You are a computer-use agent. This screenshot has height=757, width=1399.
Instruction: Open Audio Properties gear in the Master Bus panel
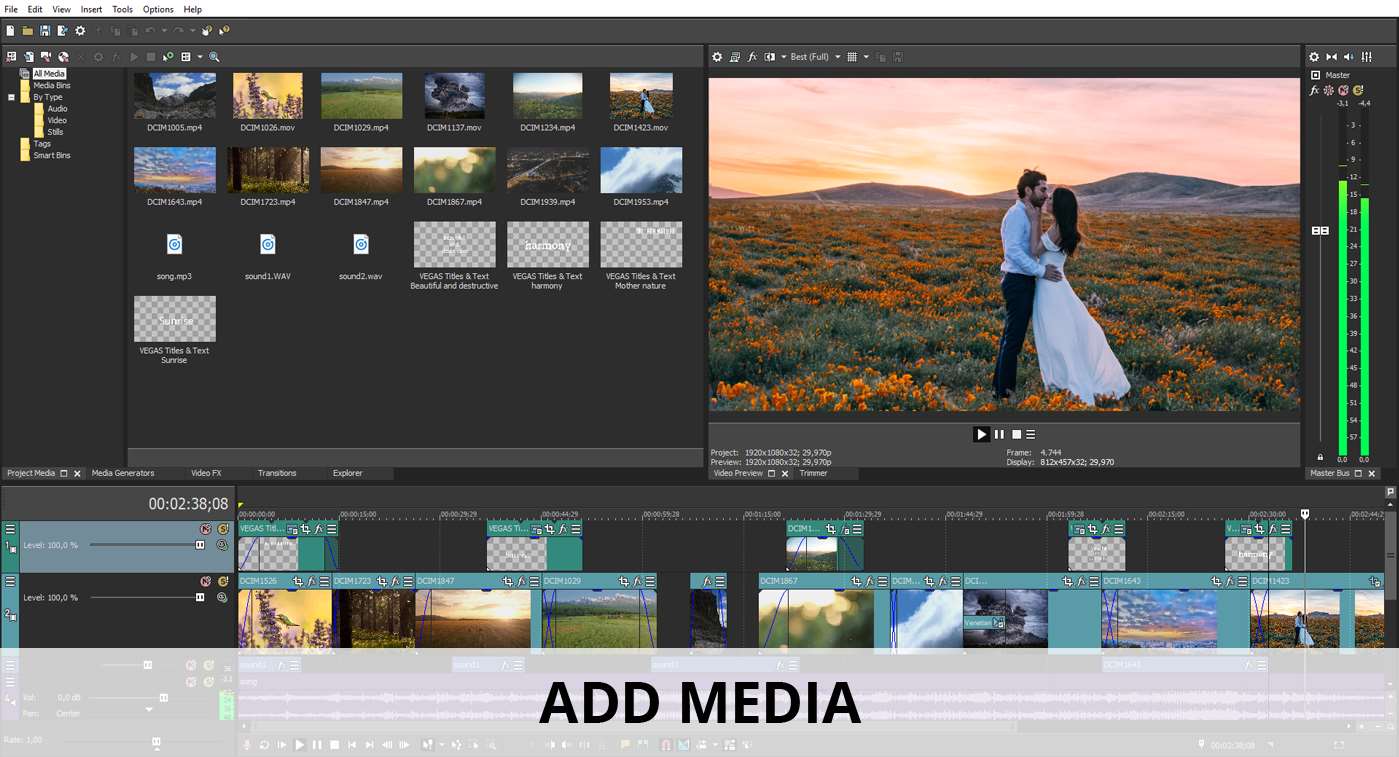(1314, 57)
